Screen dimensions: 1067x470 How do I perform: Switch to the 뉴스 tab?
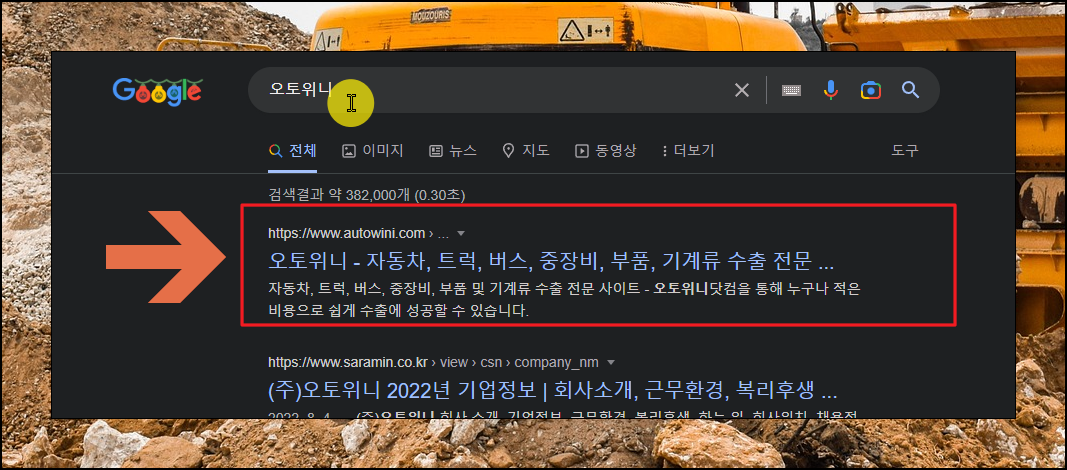453,151
